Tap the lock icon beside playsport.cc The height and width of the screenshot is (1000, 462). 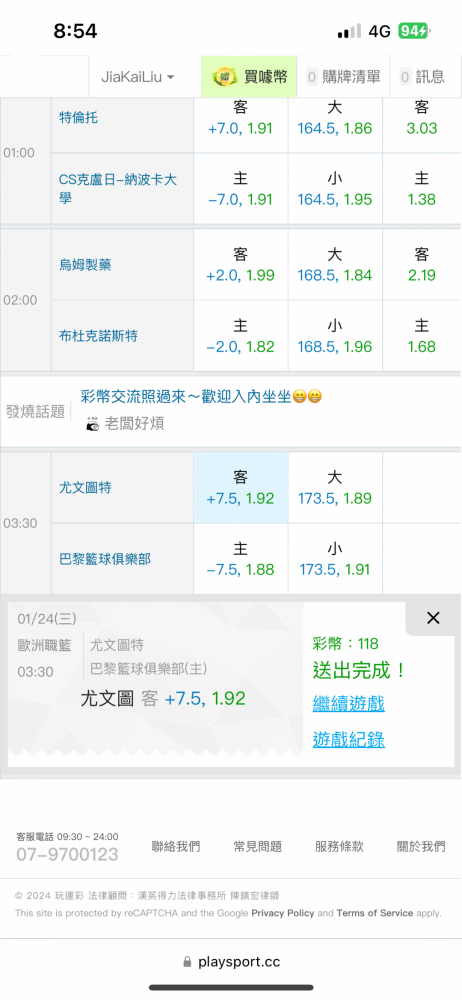(187, 962)
